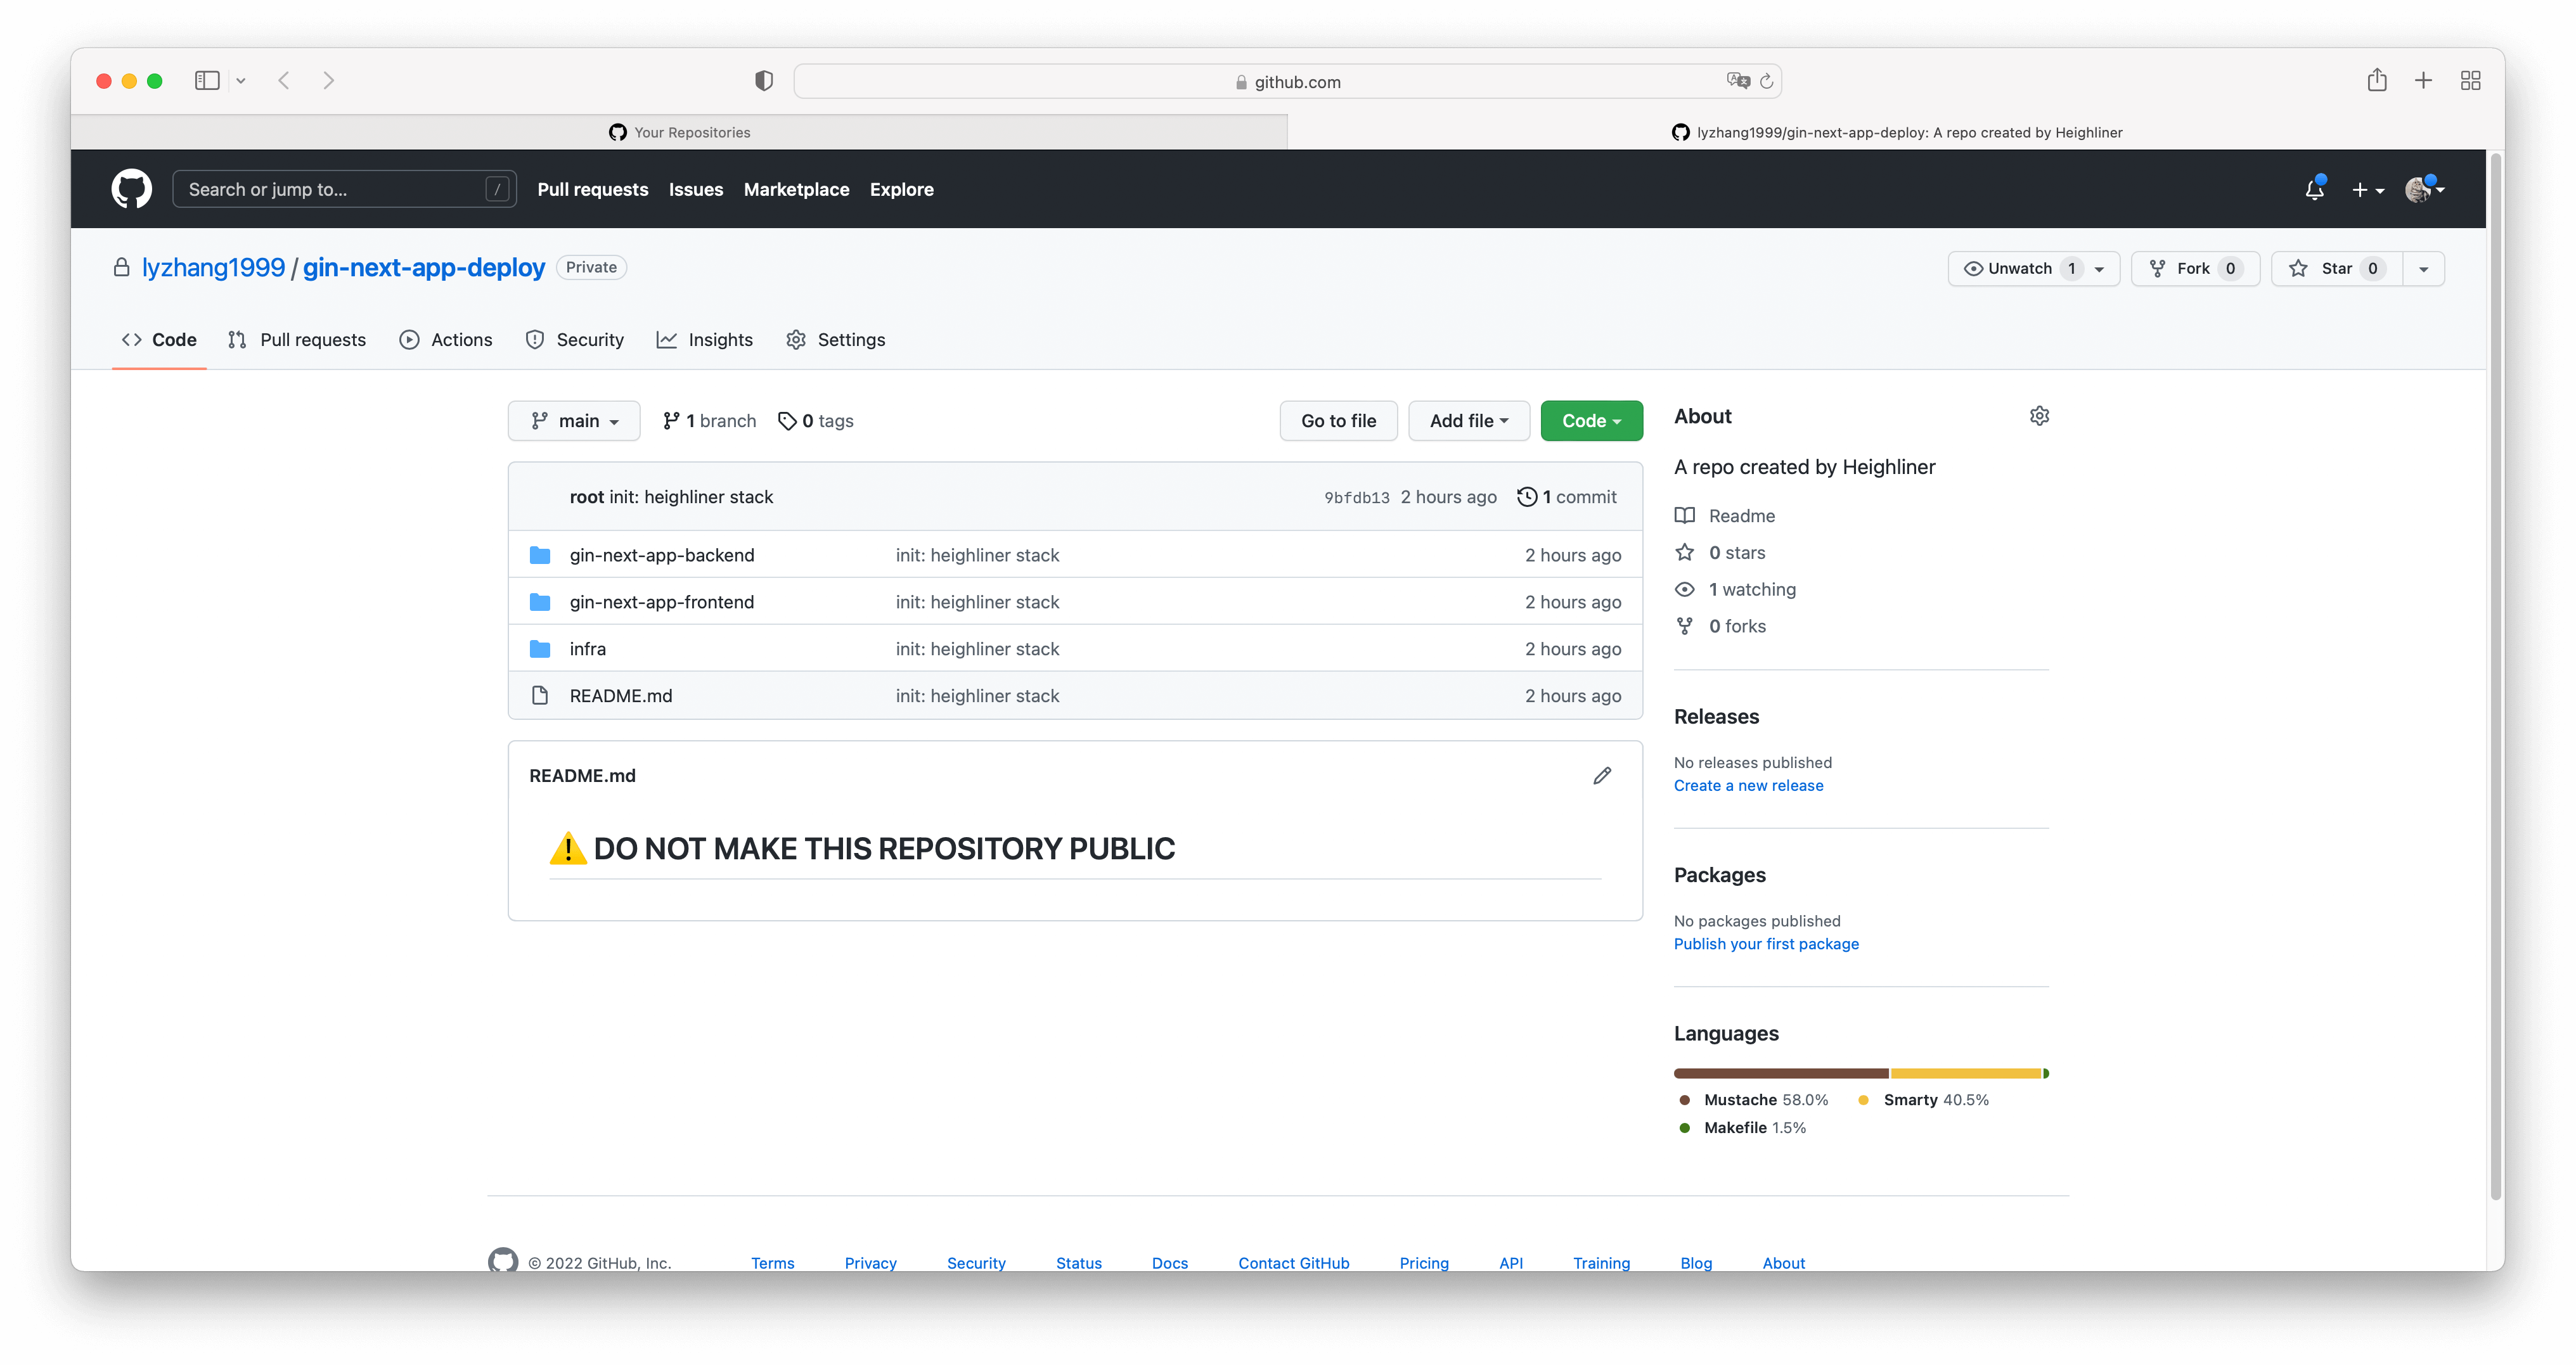
Task: Switch to the Your Repositories tab
Action: pyautogui.click(x=679, y=132)
